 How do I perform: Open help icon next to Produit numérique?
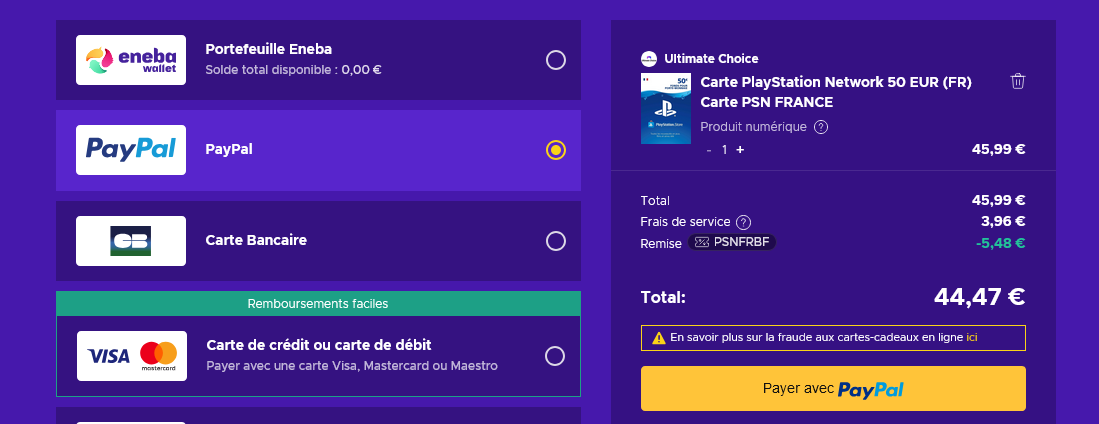coord(821,127)
